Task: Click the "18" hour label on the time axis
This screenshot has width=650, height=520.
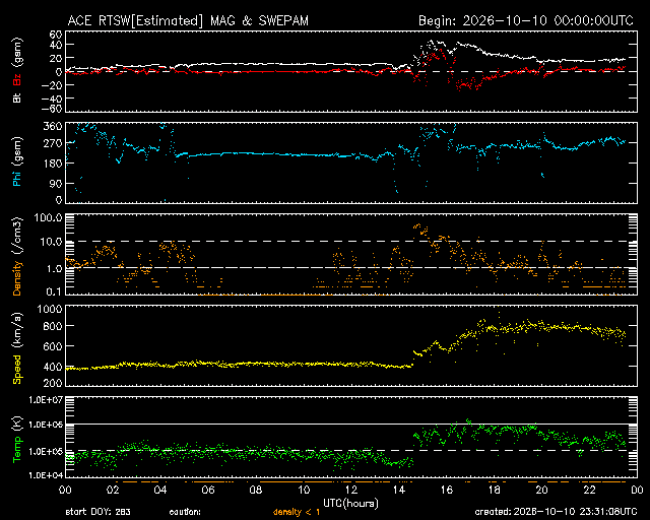Action: pyautogui.click(x=495, y=490)
